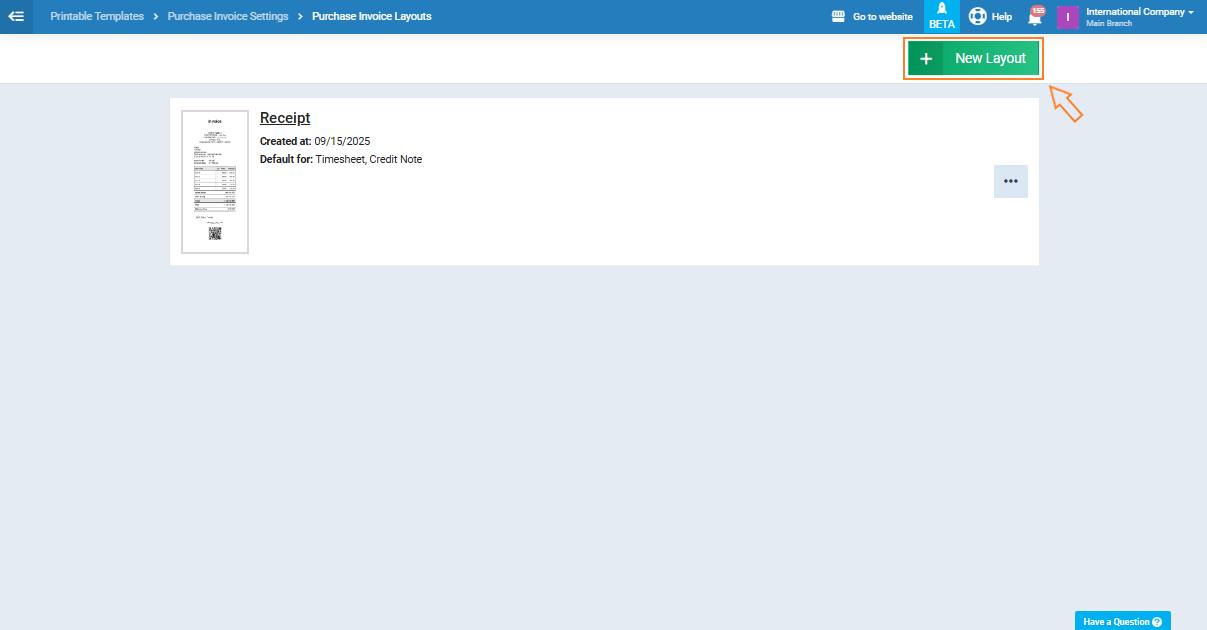
Task: Click the BETA rocket icon
Action: [942, 11]
